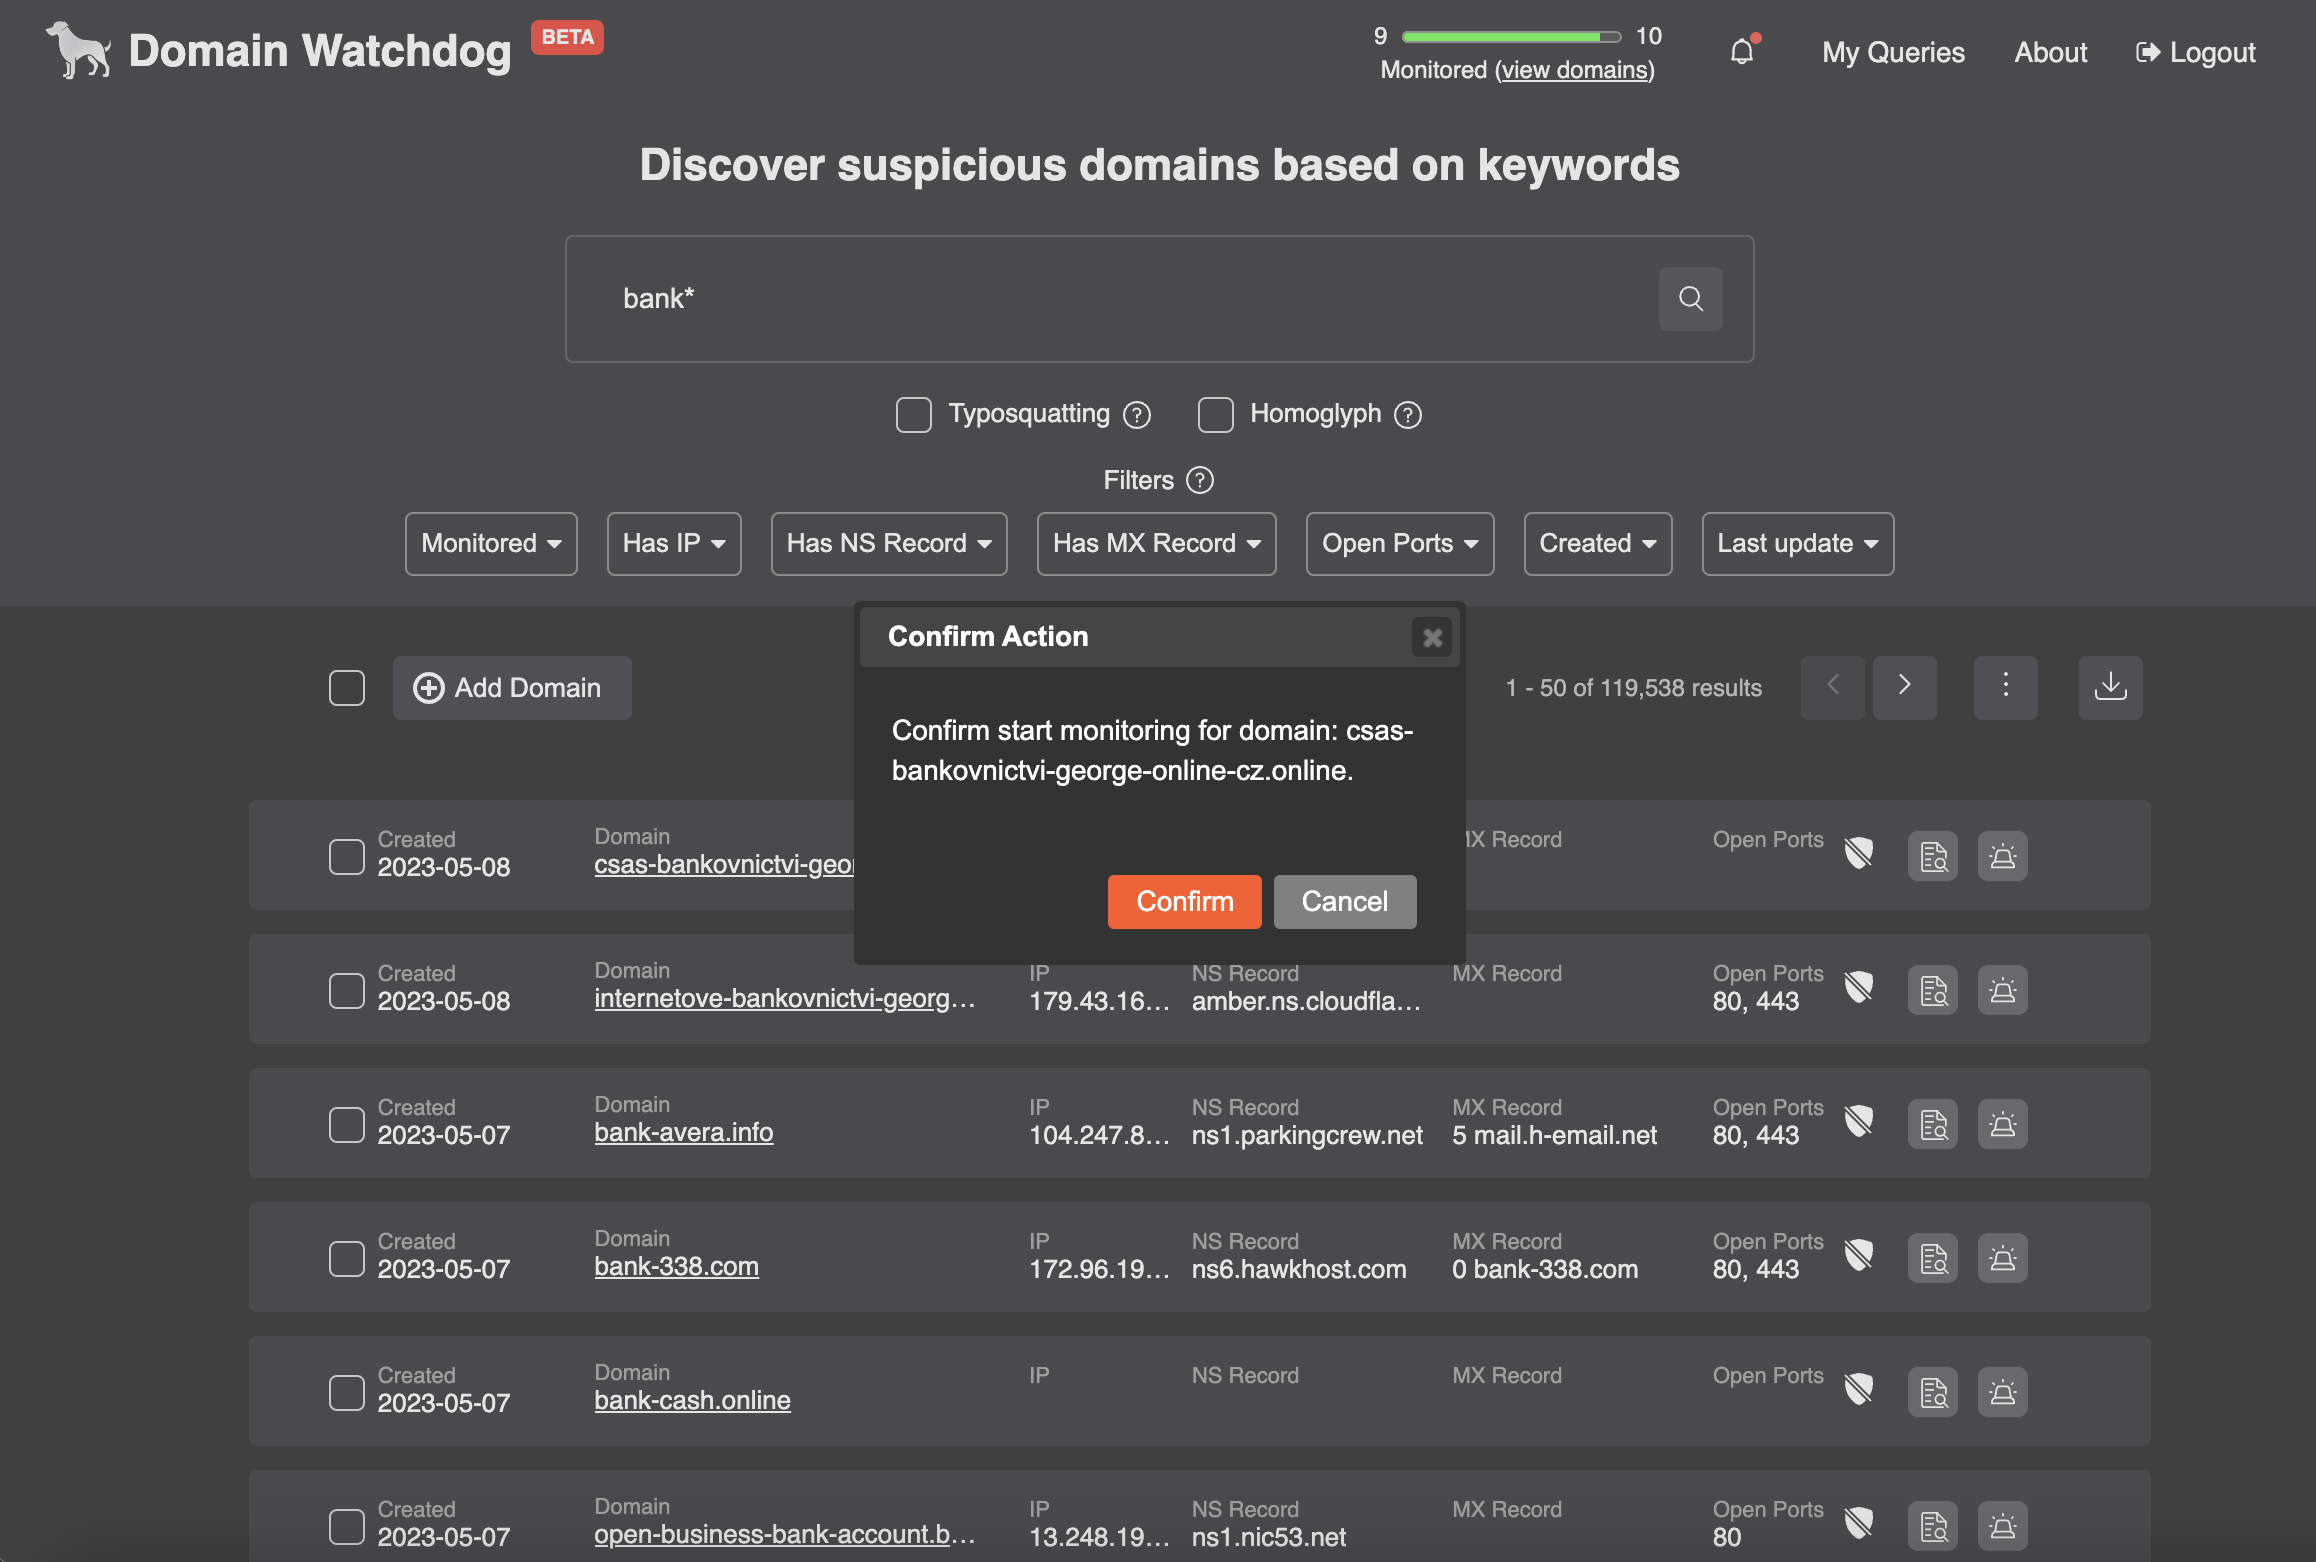This screenshot has width=2316, height=1562.
Task: Click the BETA badge beside the title
Action: pos(567,38)
